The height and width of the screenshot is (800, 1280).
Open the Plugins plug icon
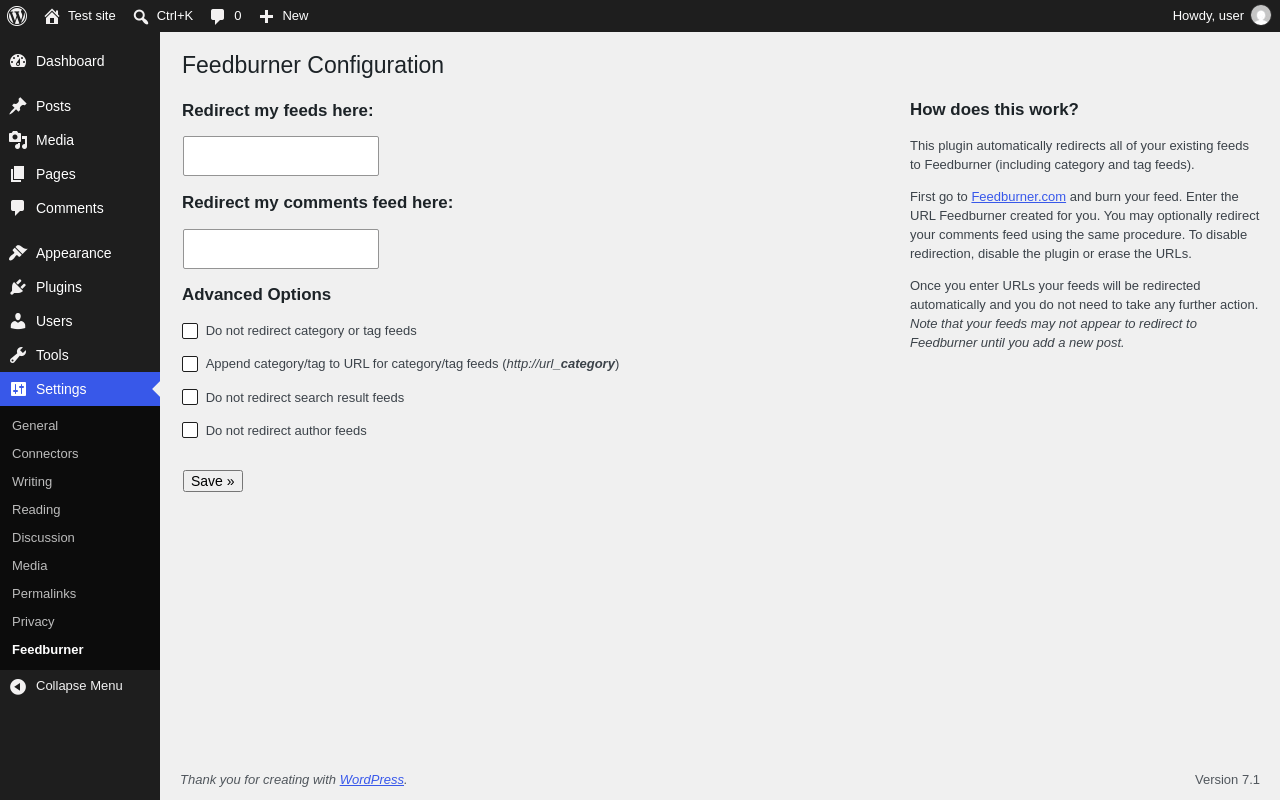click(x=18, y=287)
